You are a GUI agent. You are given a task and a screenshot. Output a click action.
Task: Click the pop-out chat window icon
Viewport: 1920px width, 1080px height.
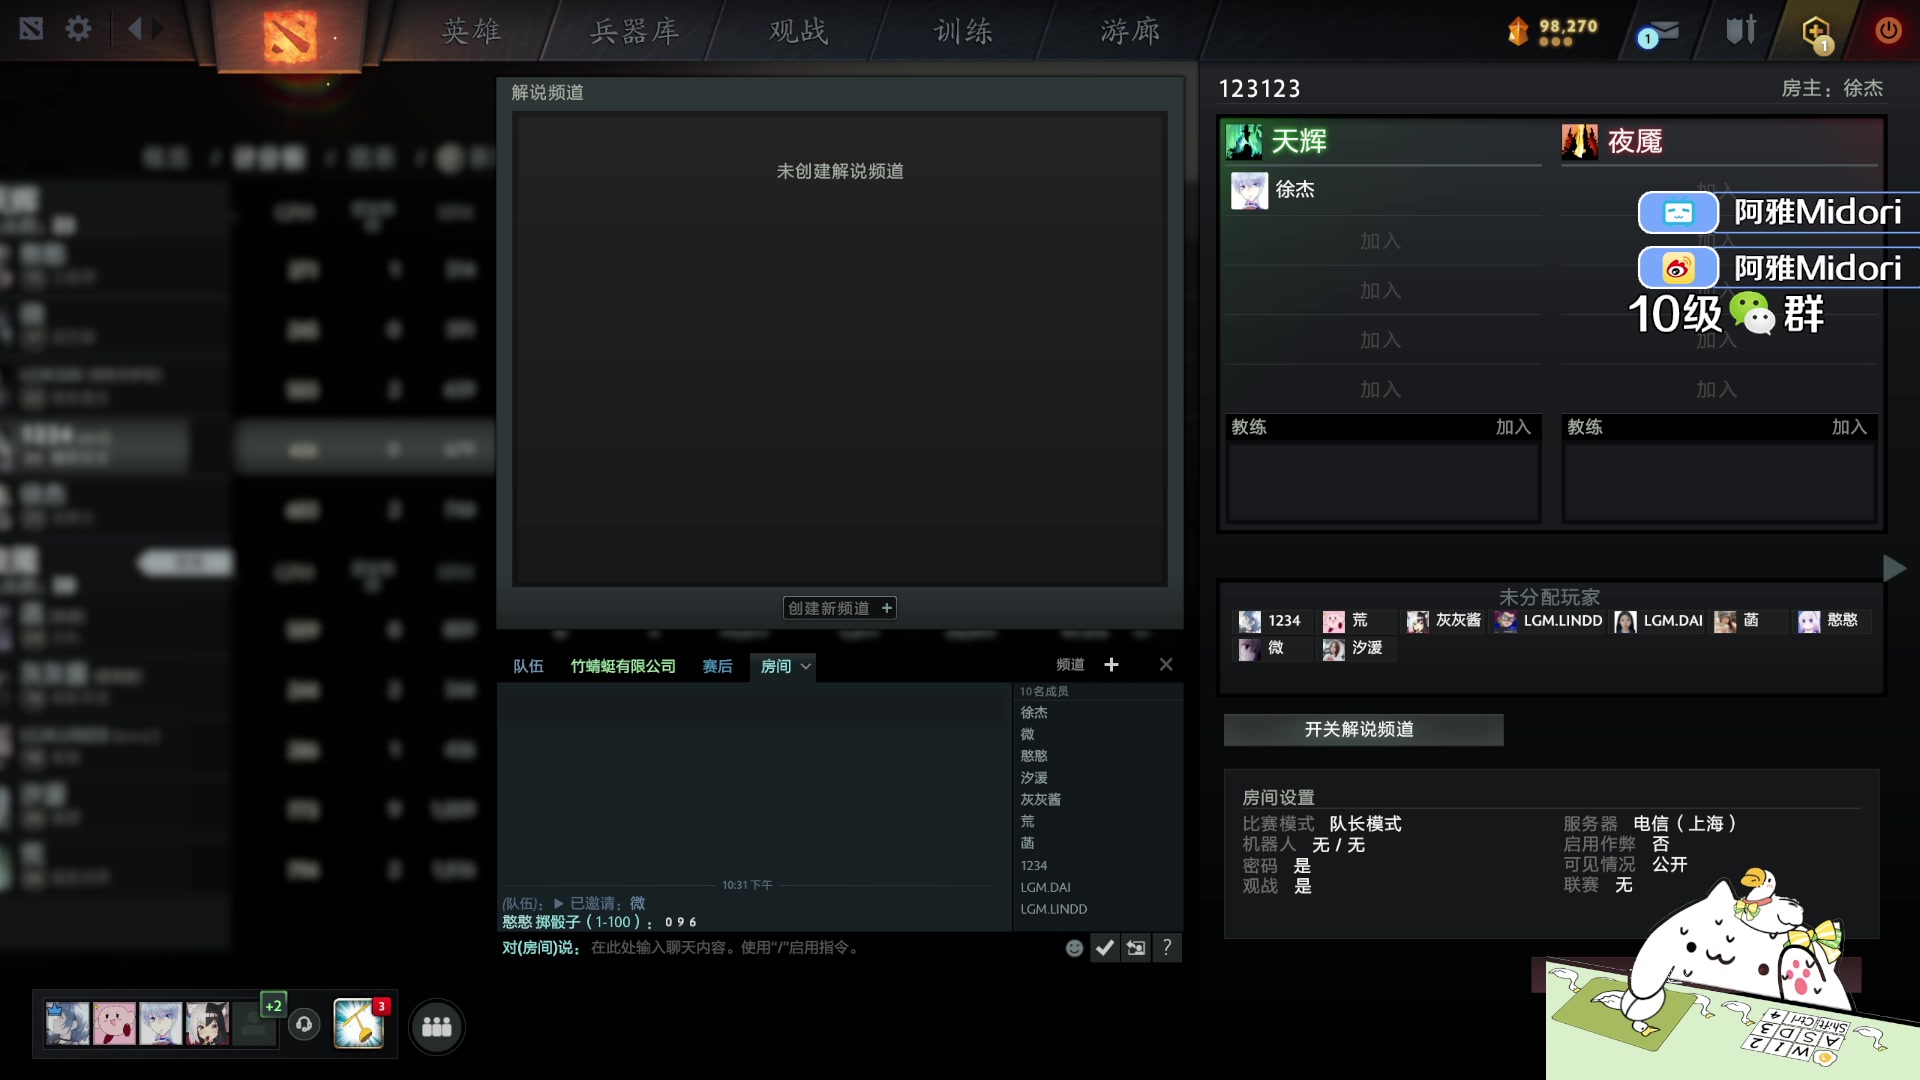(1136, 948)
